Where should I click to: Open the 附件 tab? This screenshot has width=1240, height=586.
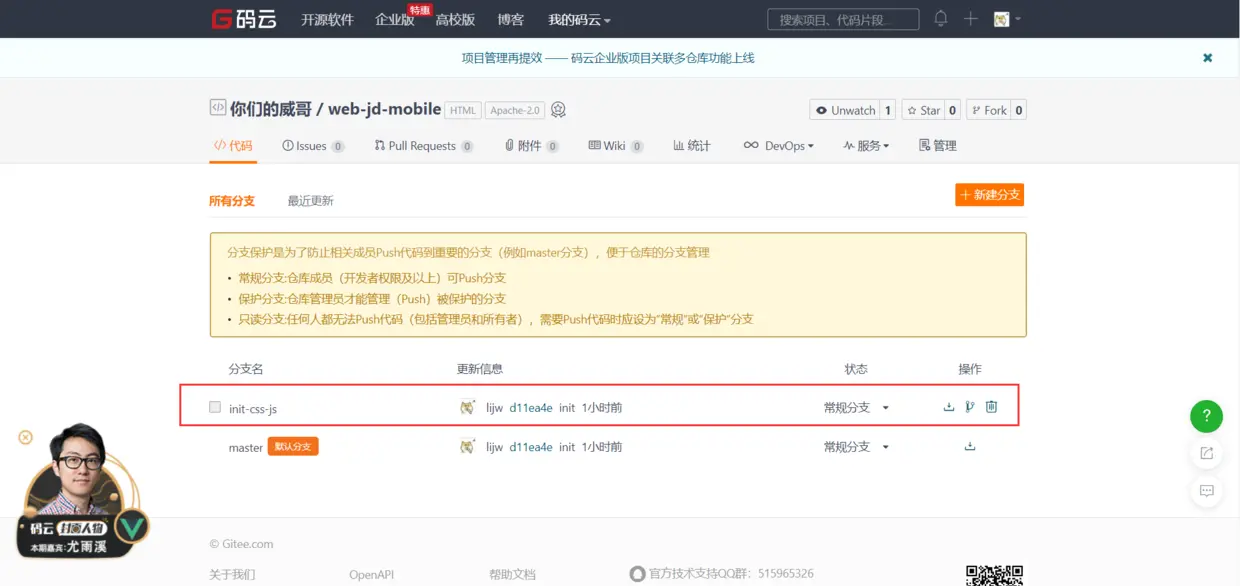[x=531, y=146]
